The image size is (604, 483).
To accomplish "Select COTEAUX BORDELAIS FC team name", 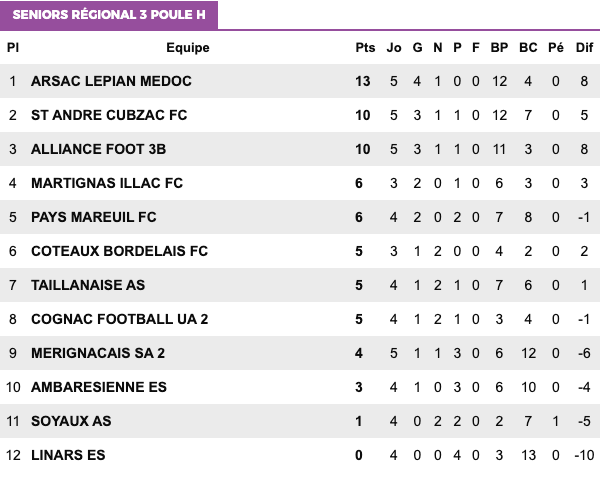I will click(x=119, y=251).
